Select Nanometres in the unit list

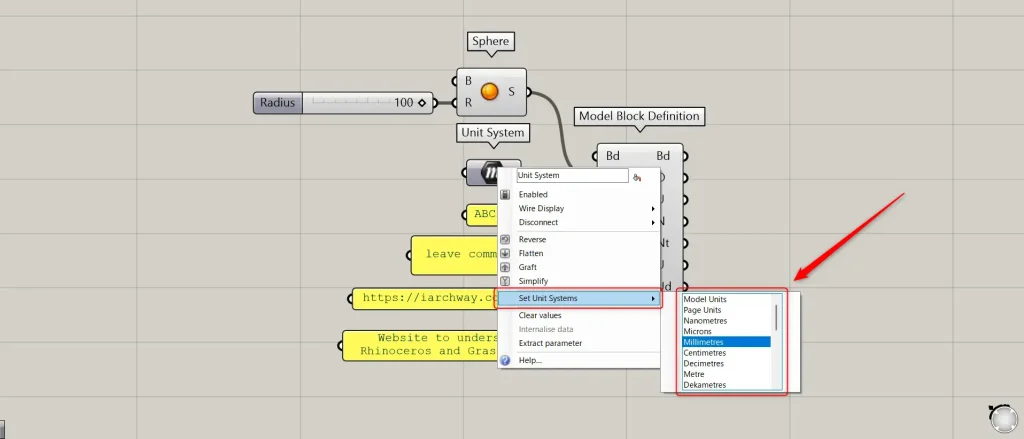pos(726,321)
